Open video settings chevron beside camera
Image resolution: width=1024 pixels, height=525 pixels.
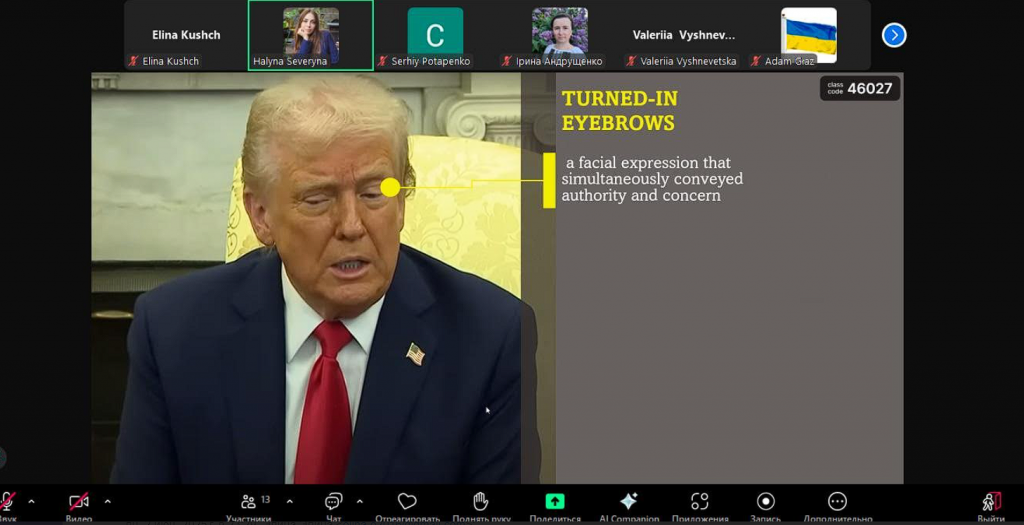(108, 501)
